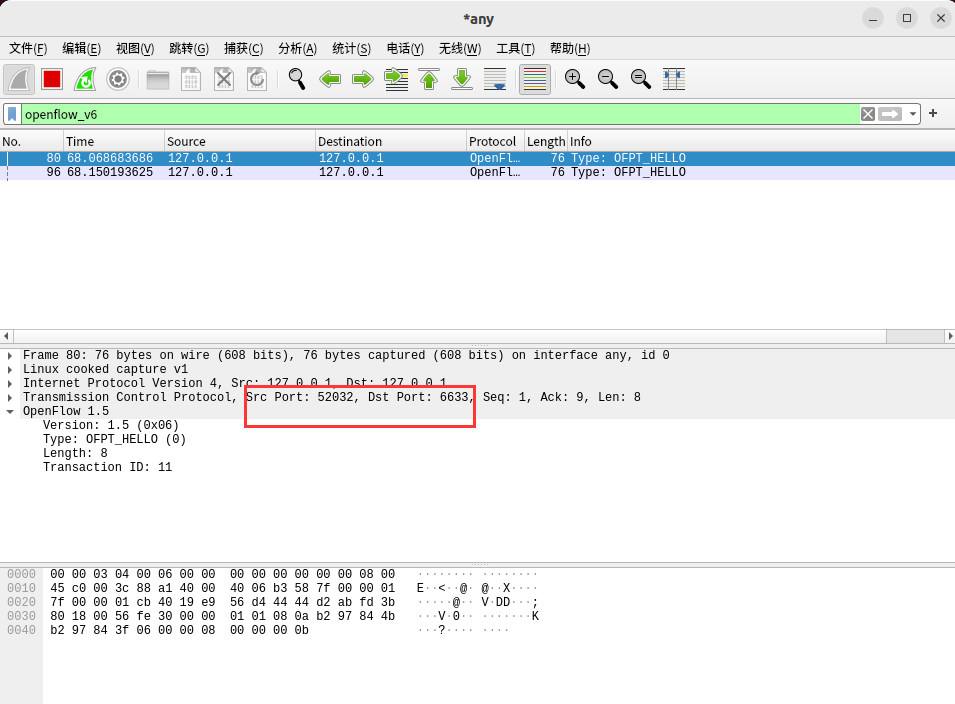This screenshot has width=955, height=704.
Task: Open the 无线(W) menu
Action: (x=460, y=49)
